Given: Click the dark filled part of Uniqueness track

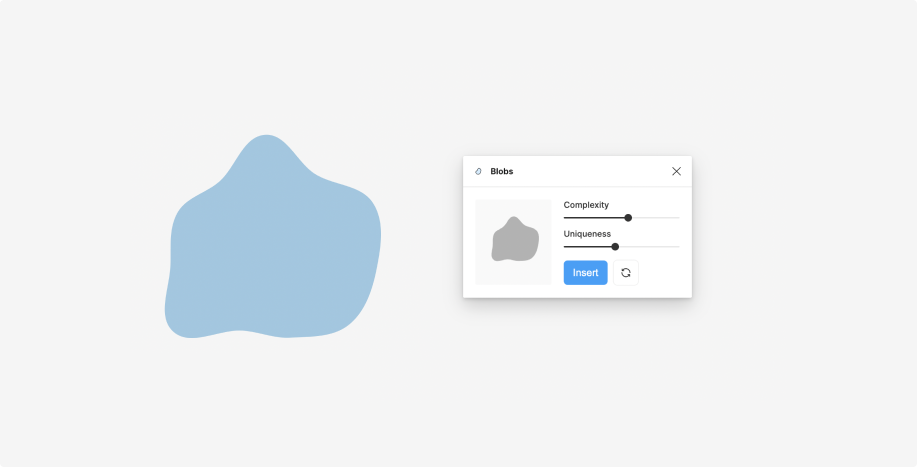Looking at the screenshot, I should click(x=587, y=247).
